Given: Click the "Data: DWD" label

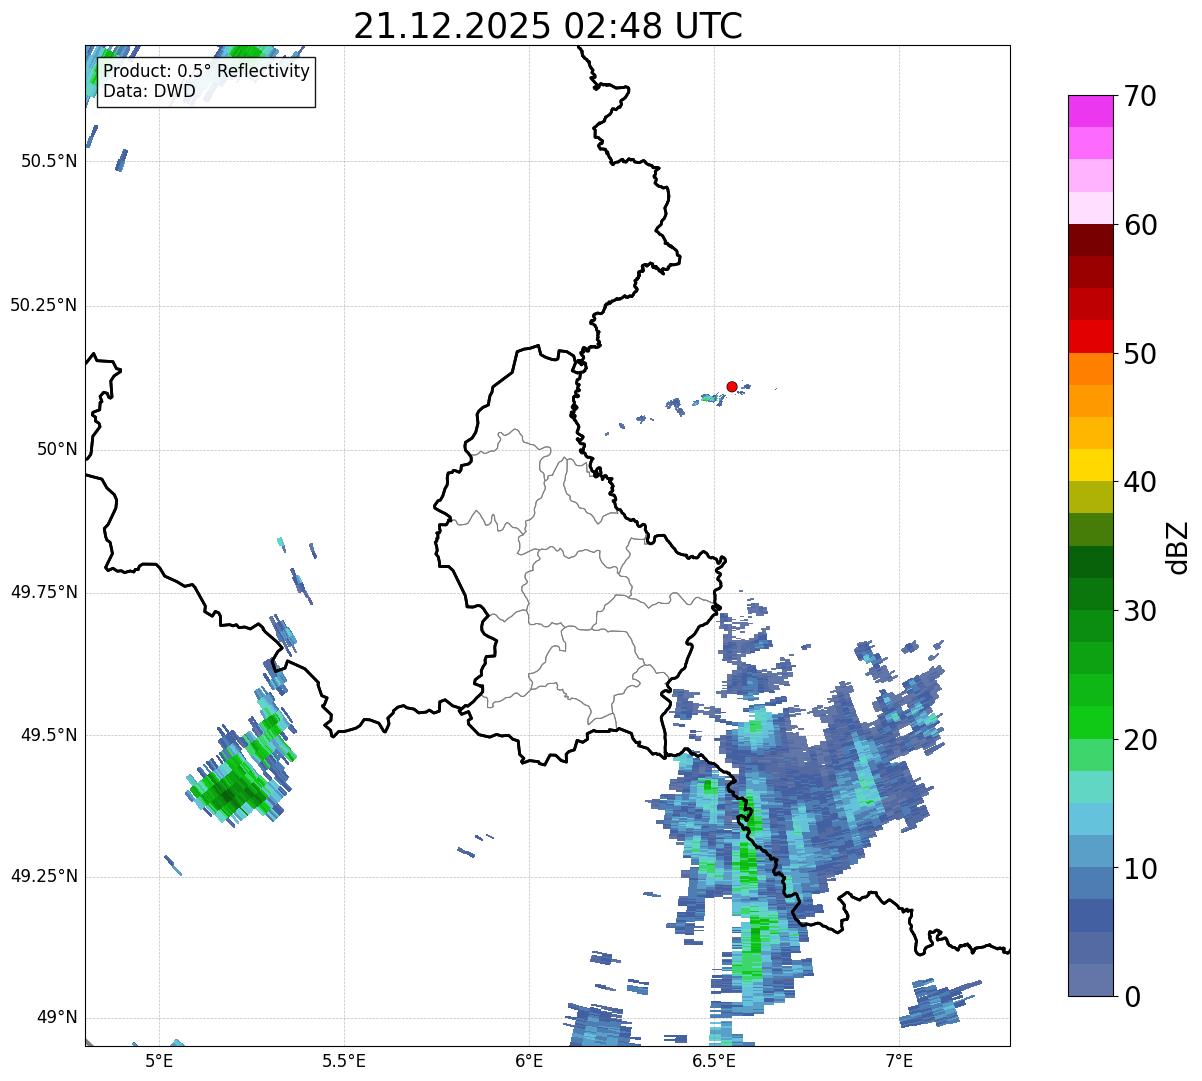Looking at the screenshot, I should tap(149, 91).
